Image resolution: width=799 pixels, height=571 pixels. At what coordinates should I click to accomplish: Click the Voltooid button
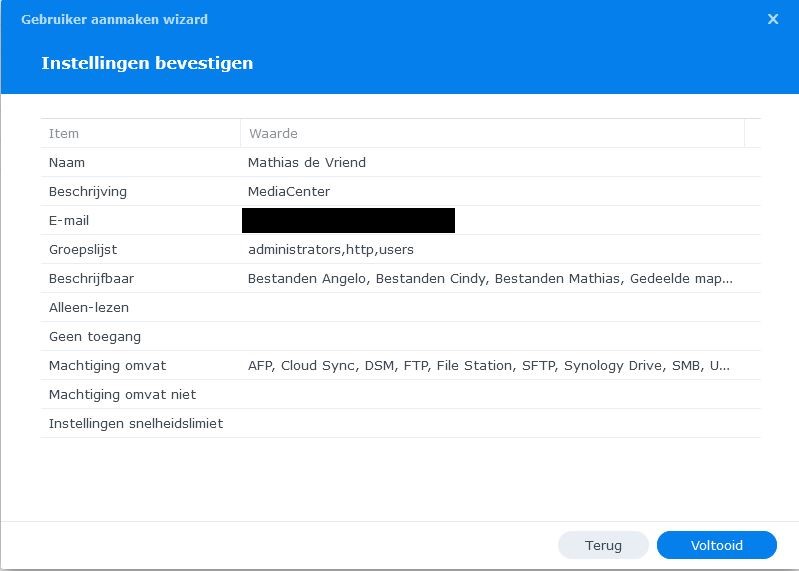click(716, 545)
